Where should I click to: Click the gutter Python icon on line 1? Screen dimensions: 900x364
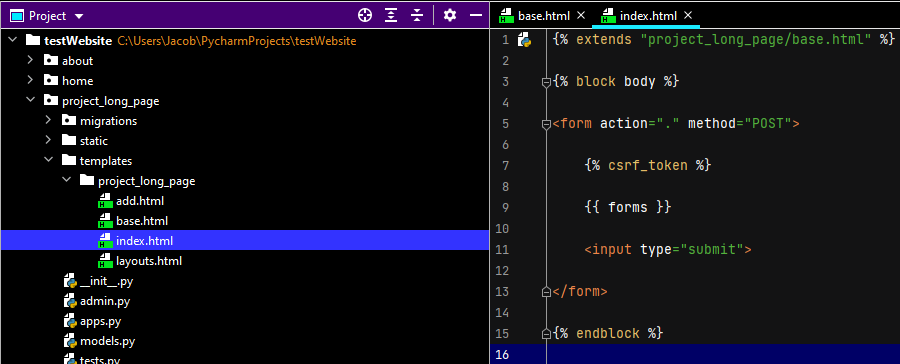(x=524, y=40)
